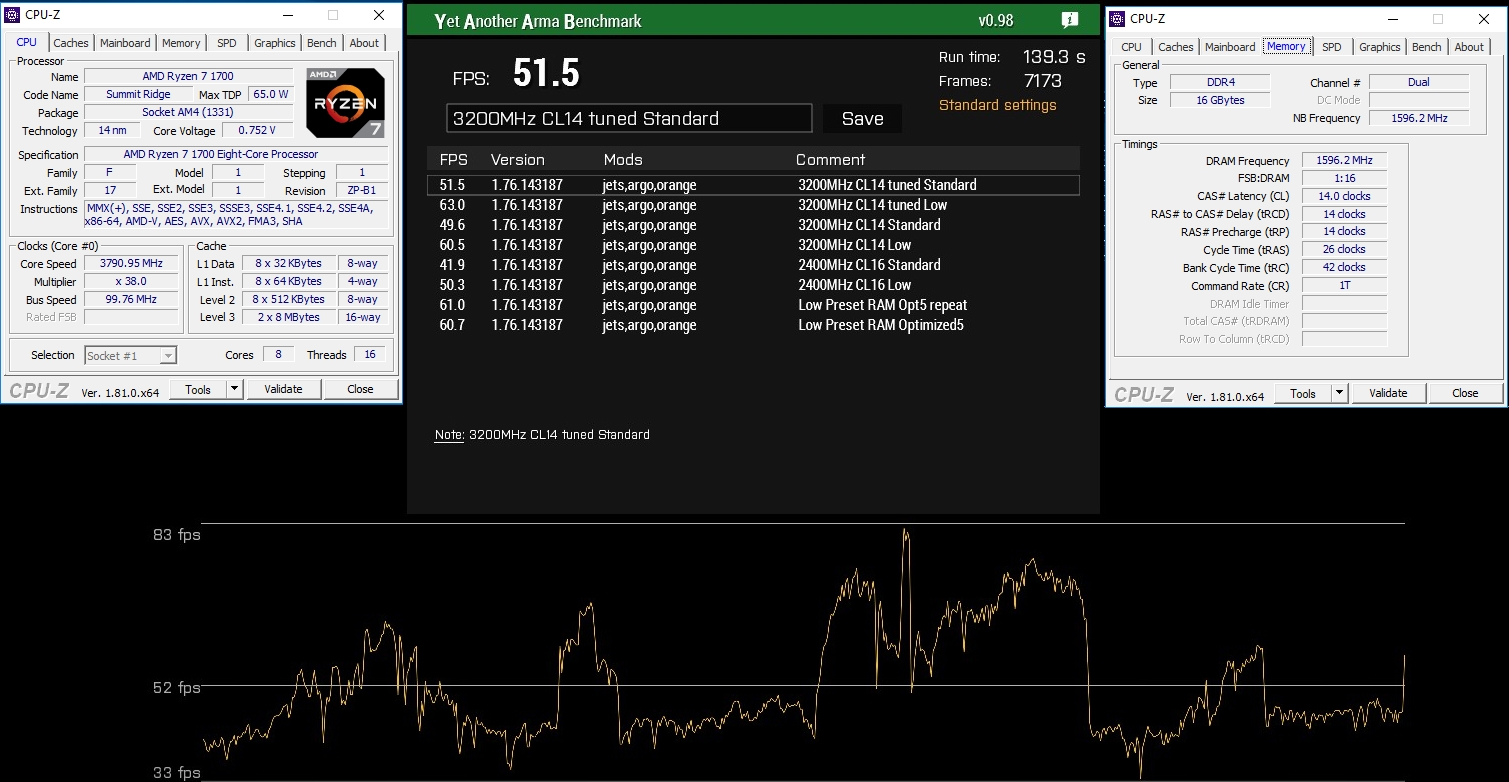
Task: Click the Mods column header
Action: click(x=623, y=160)
